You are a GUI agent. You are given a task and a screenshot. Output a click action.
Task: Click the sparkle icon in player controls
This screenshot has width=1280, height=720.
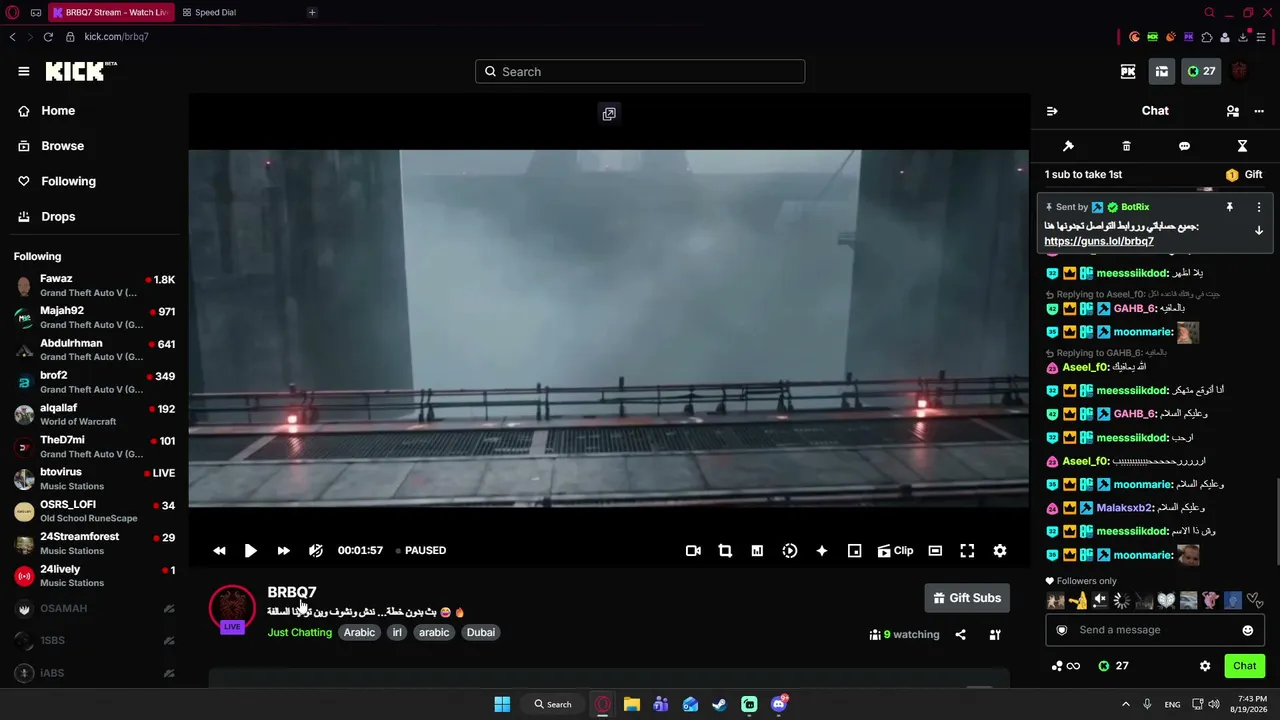pos(822,551)
